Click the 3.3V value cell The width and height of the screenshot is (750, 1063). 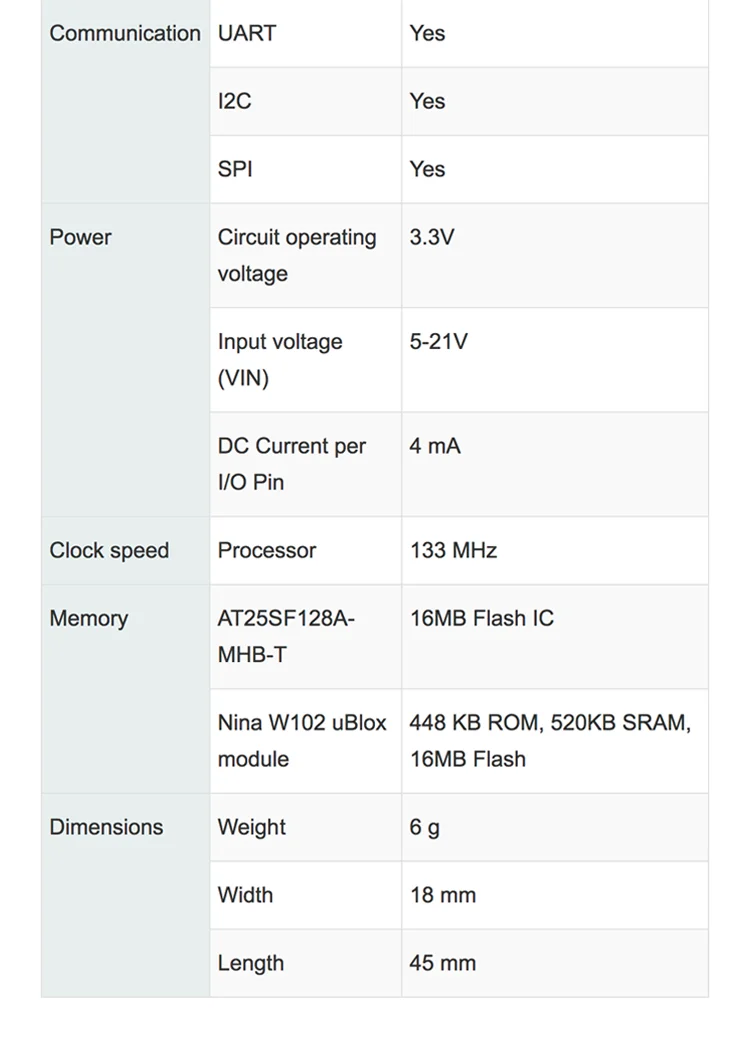pyautogui.click(x=432, y=238)
